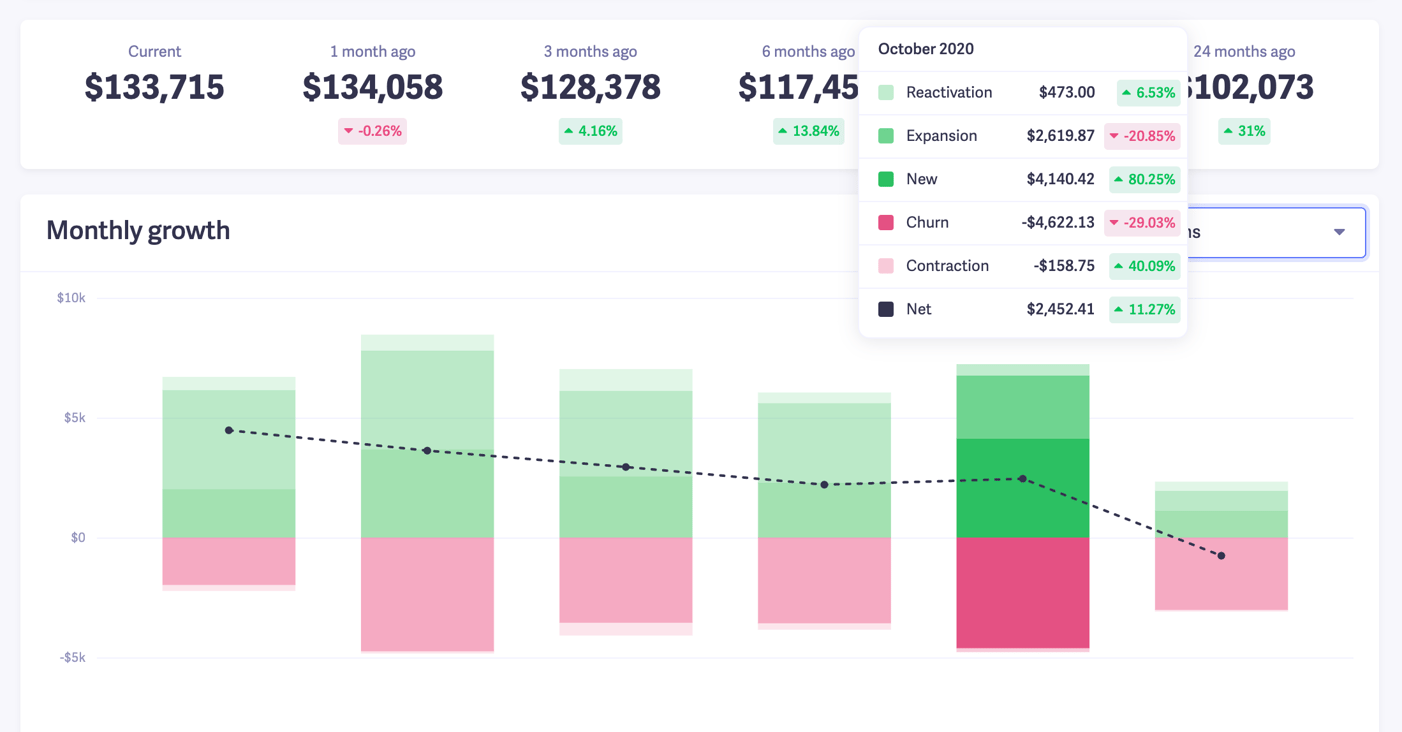
Task: Click the rightmost dotted-line data point
Action: click(1221, 554)
